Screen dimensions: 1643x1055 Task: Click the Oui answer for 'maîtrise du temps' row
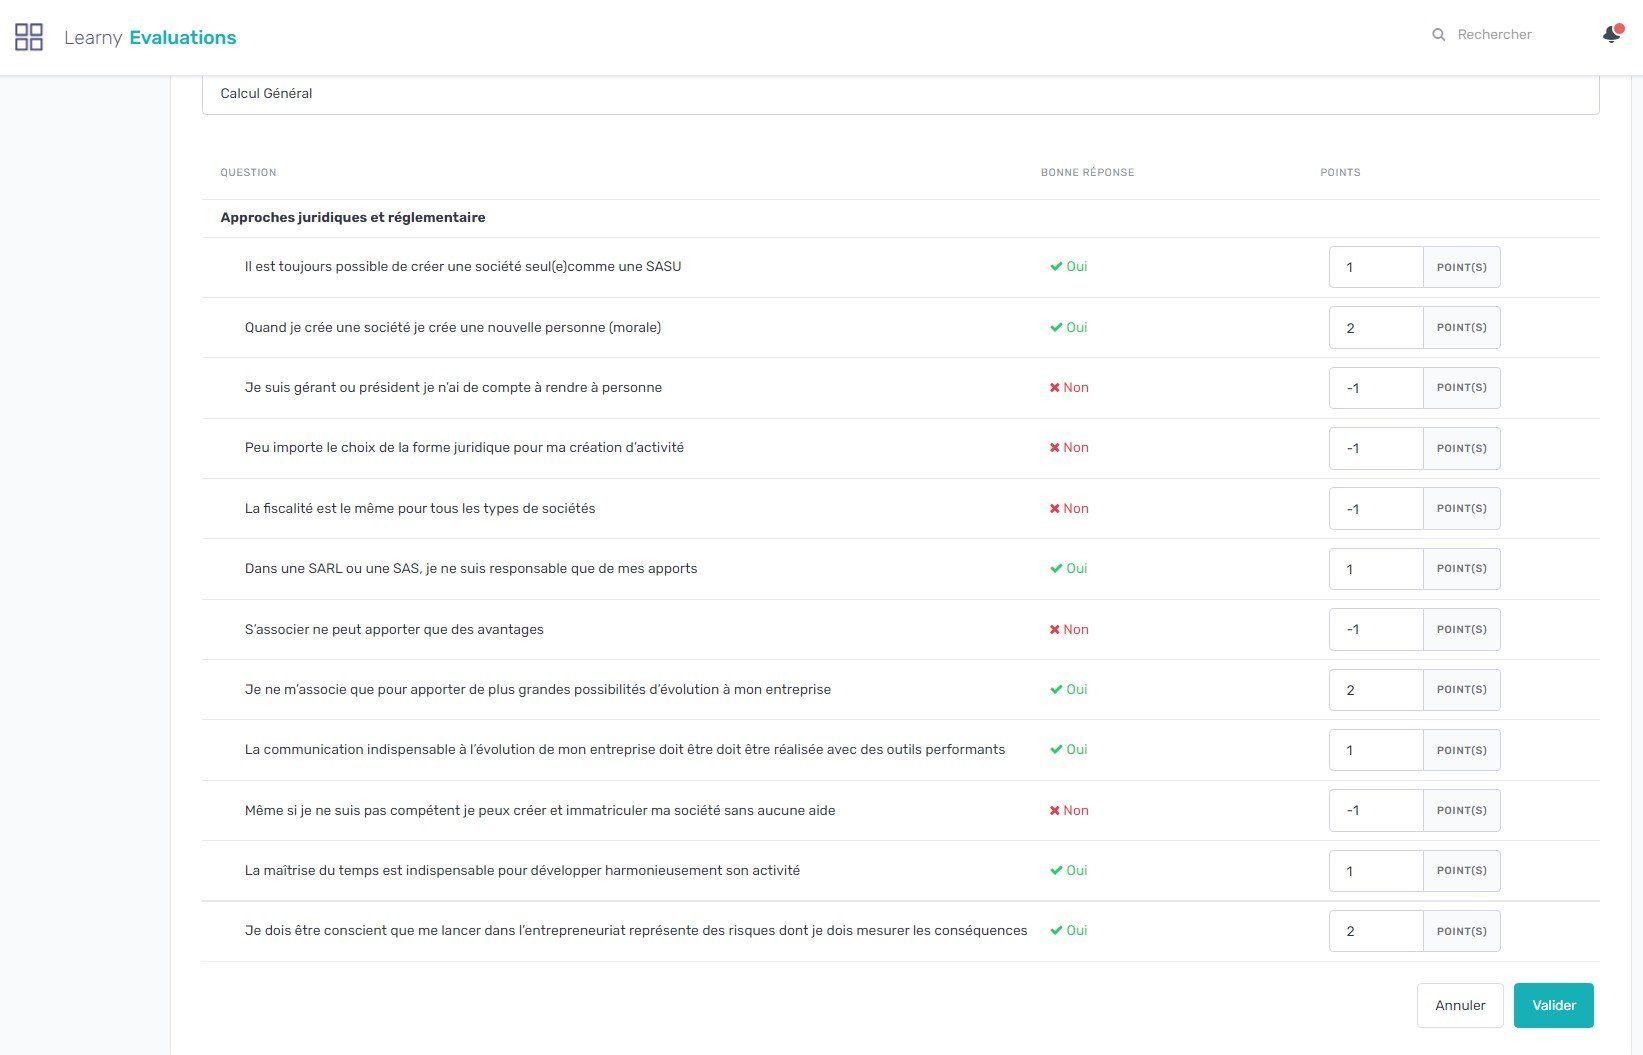(x=1068, y=871)
